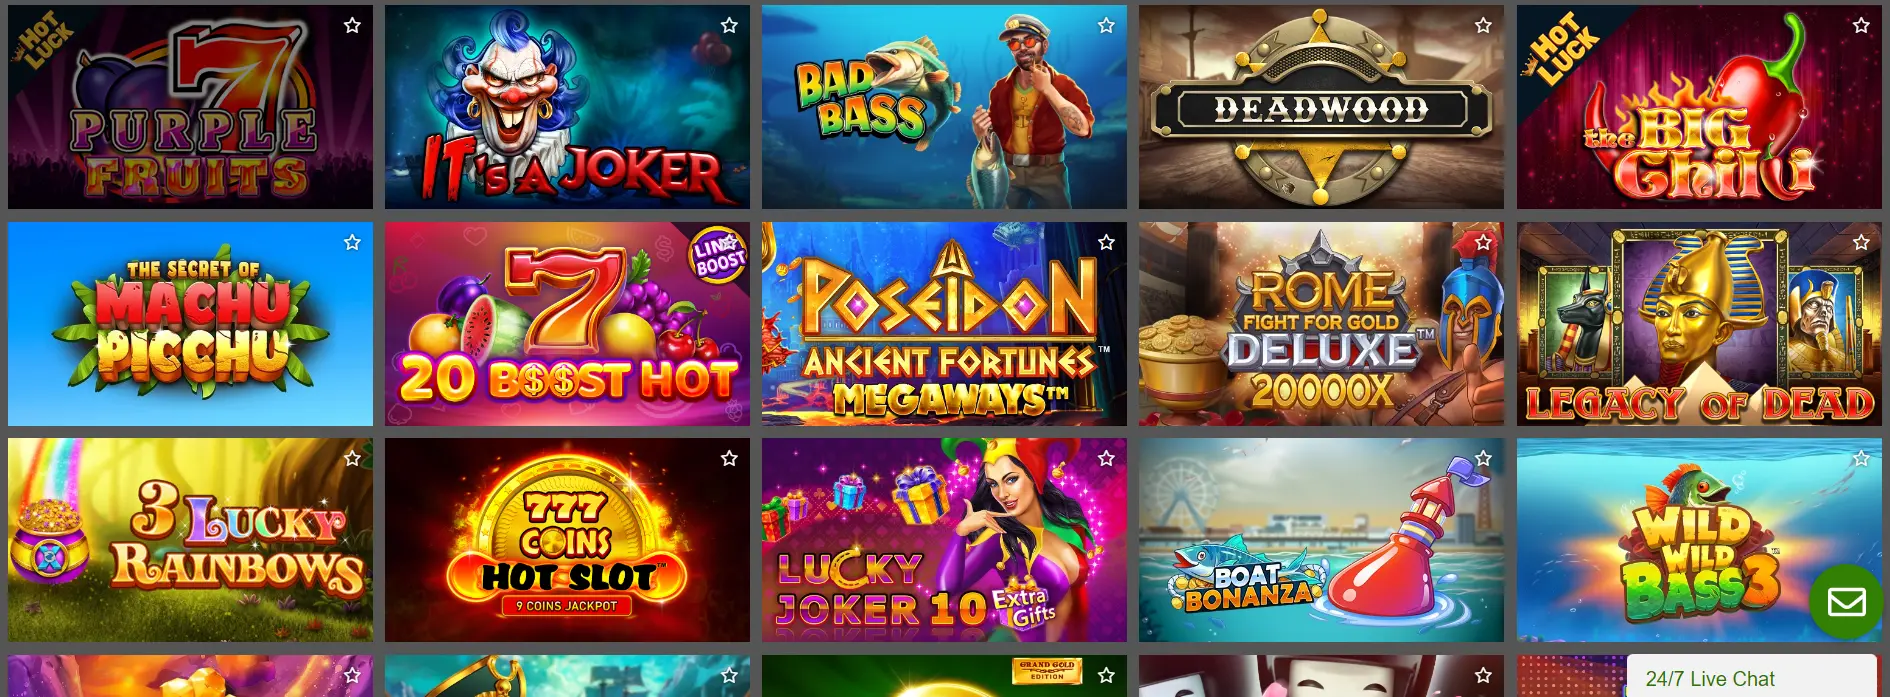1890x697 pixels.
Task: Play Rome Fight for Gold Deluxe
Action: coord(1321,324)
